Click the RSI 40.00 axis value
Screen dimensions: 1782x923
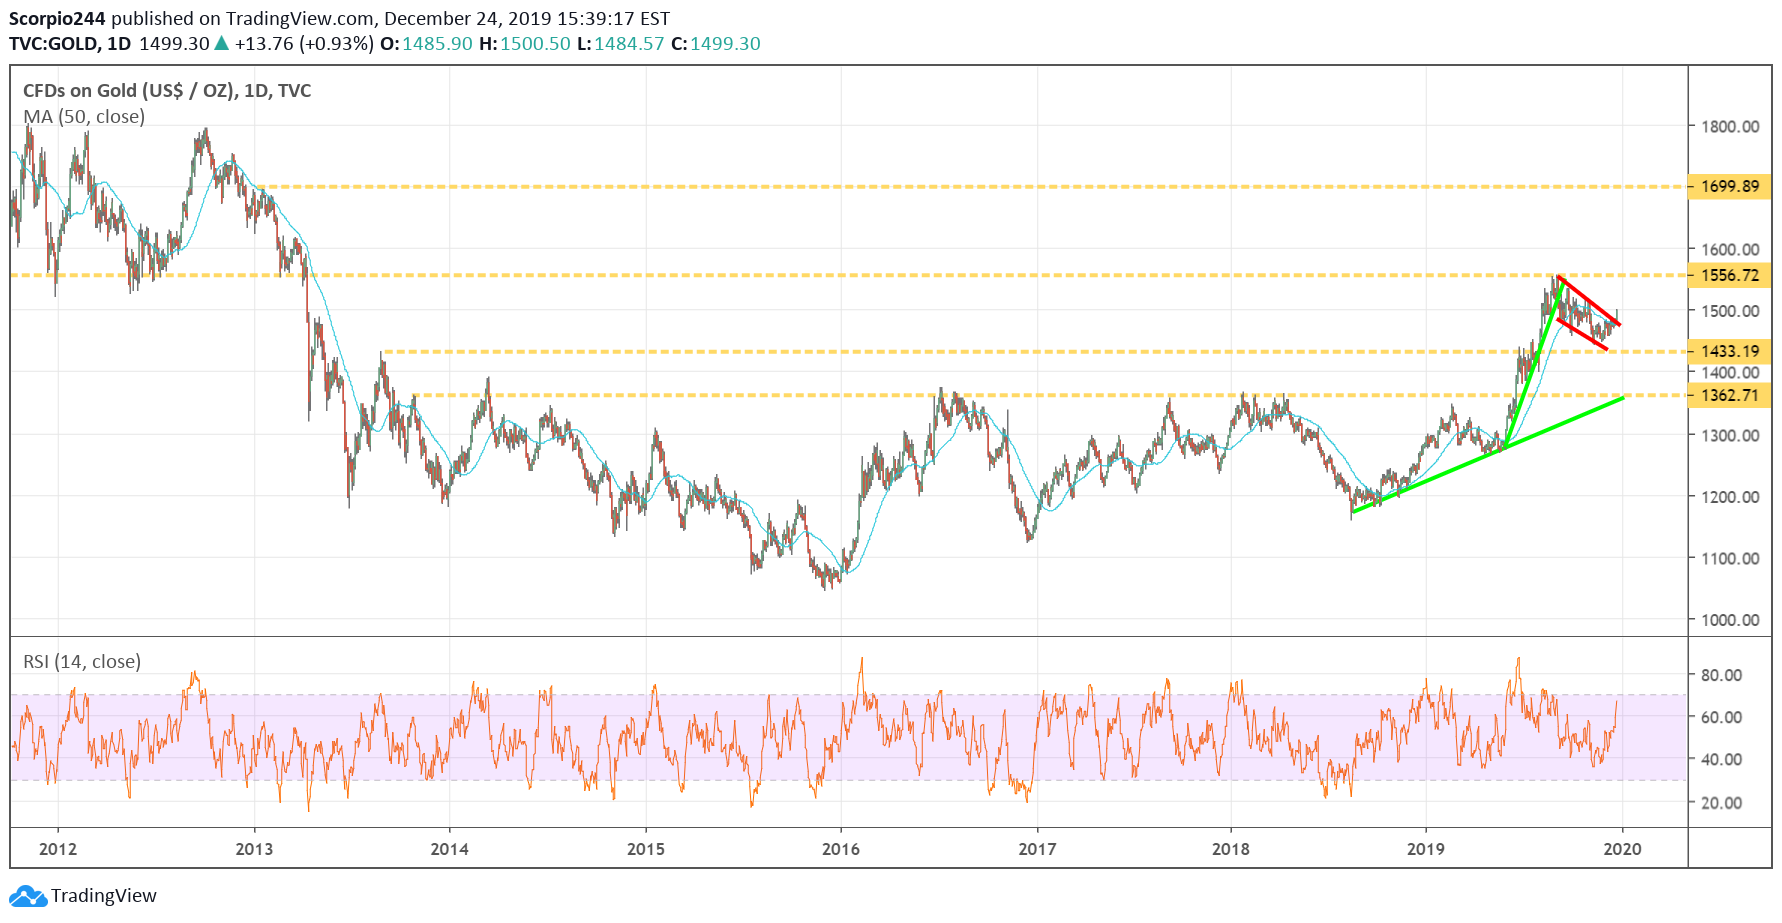[x=1721, y=759]
